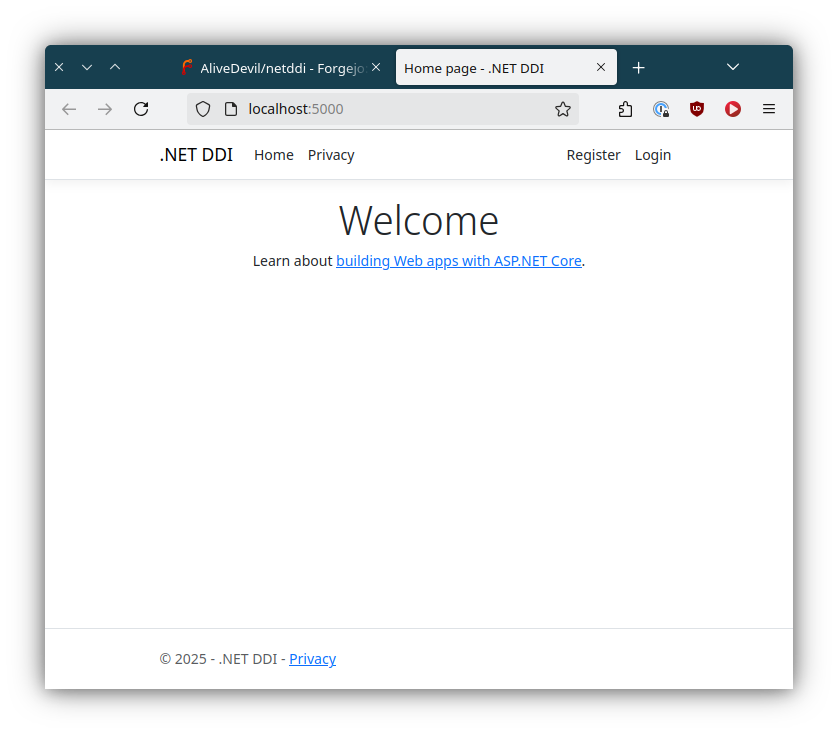The height and width of the screenshot is (734, 838).
Task: Close the Home page .NET DDI tab
Action: point(601,67)
